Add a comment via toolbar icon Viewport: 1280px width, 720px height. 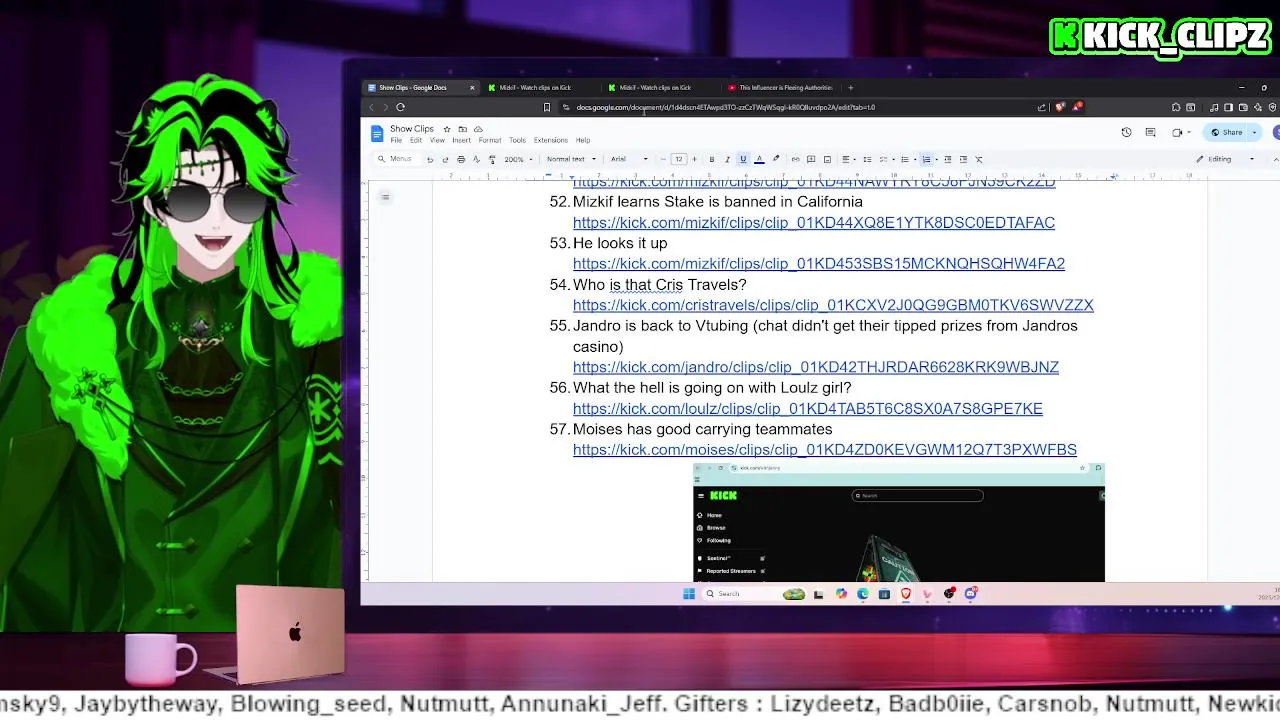coord(811,159)
